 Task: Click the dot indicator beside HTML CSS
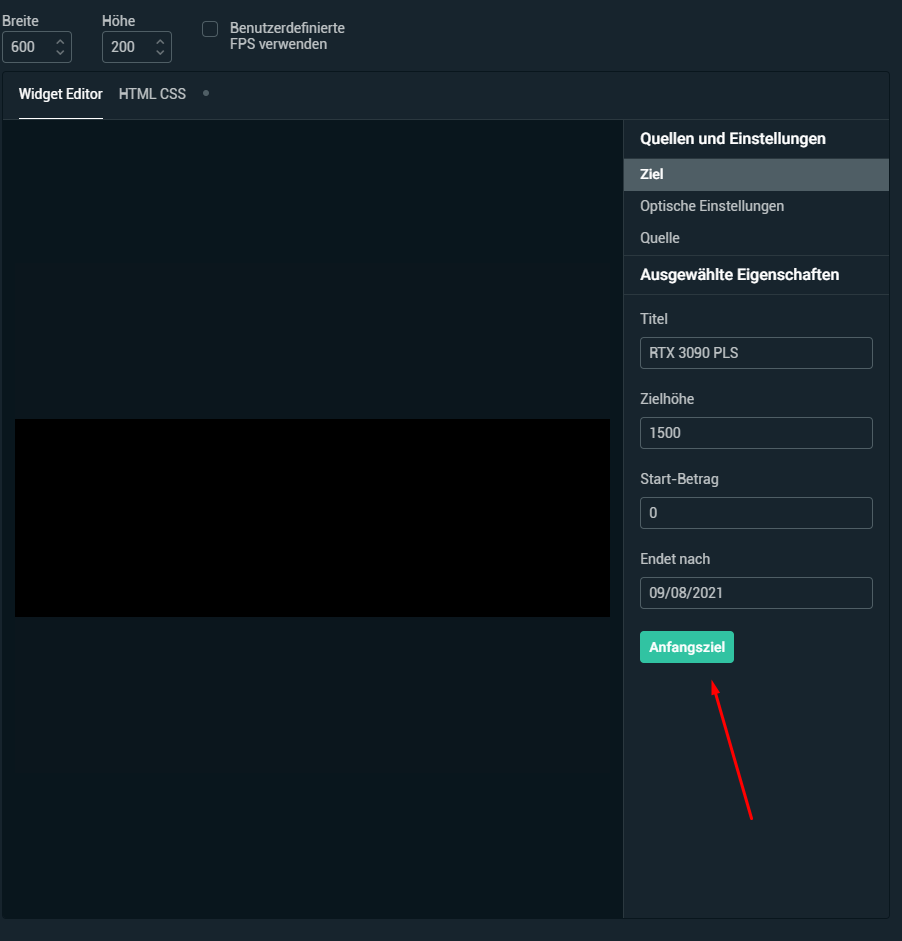(206, 93)
